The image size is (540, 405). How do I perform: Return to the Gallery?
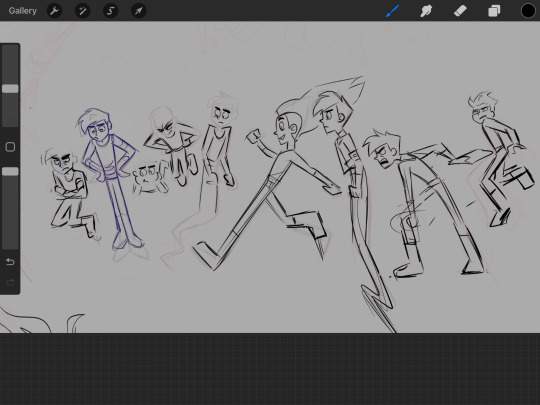click(x=23, y=11)
